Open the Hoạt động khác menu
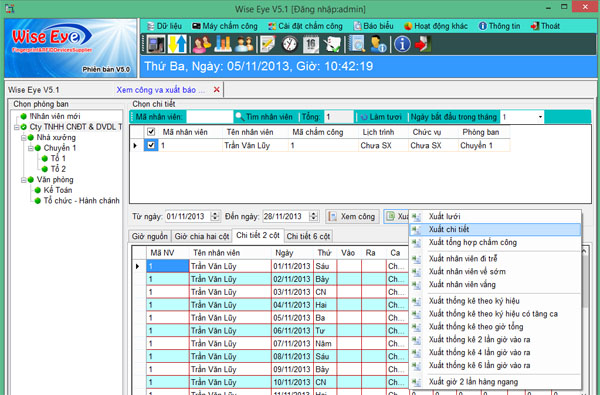Viewport: 600px width, 395px height. (x=435, y=26)
